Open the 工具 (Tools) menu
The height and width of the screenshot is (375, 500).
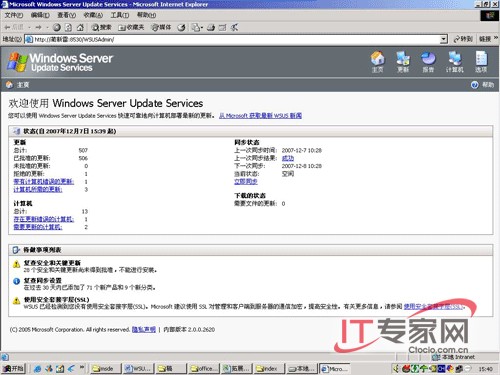[120, 15]
